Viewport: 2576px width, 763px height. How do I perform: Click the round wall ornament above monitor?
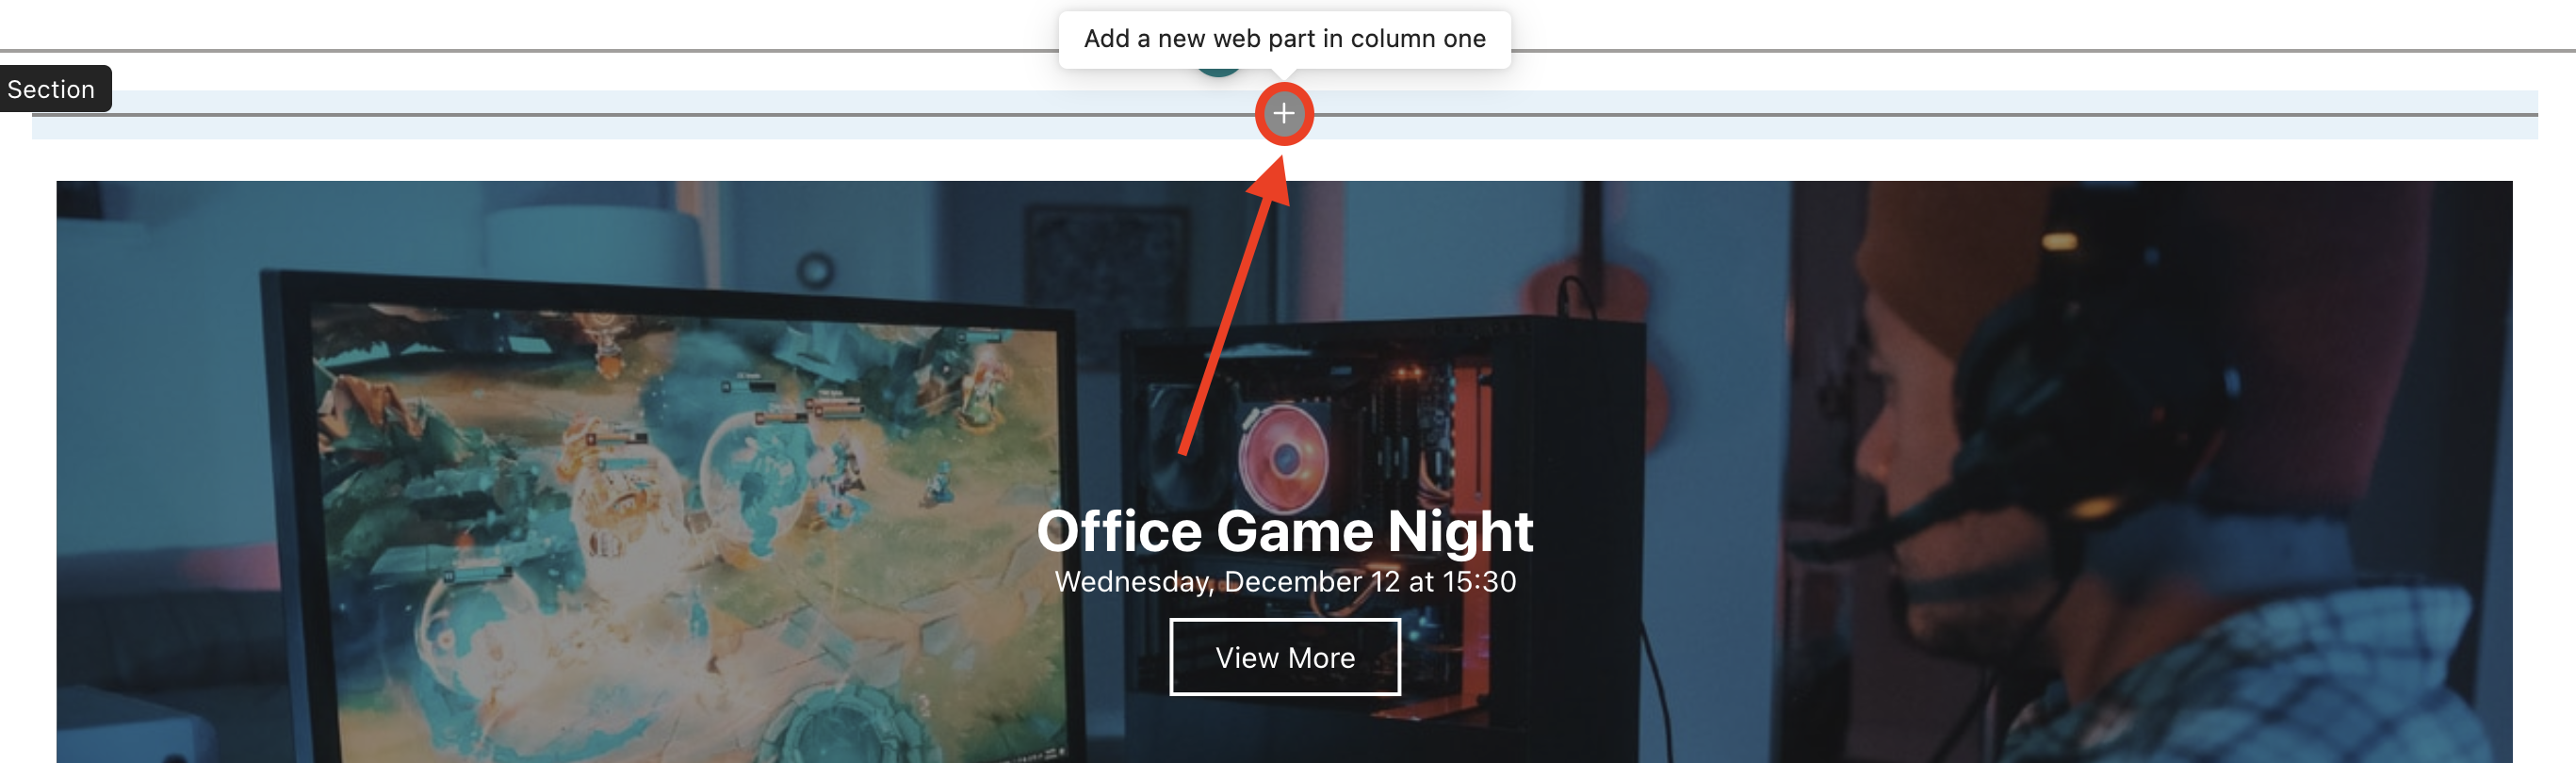pyautogui.click(x=816, y=270)
